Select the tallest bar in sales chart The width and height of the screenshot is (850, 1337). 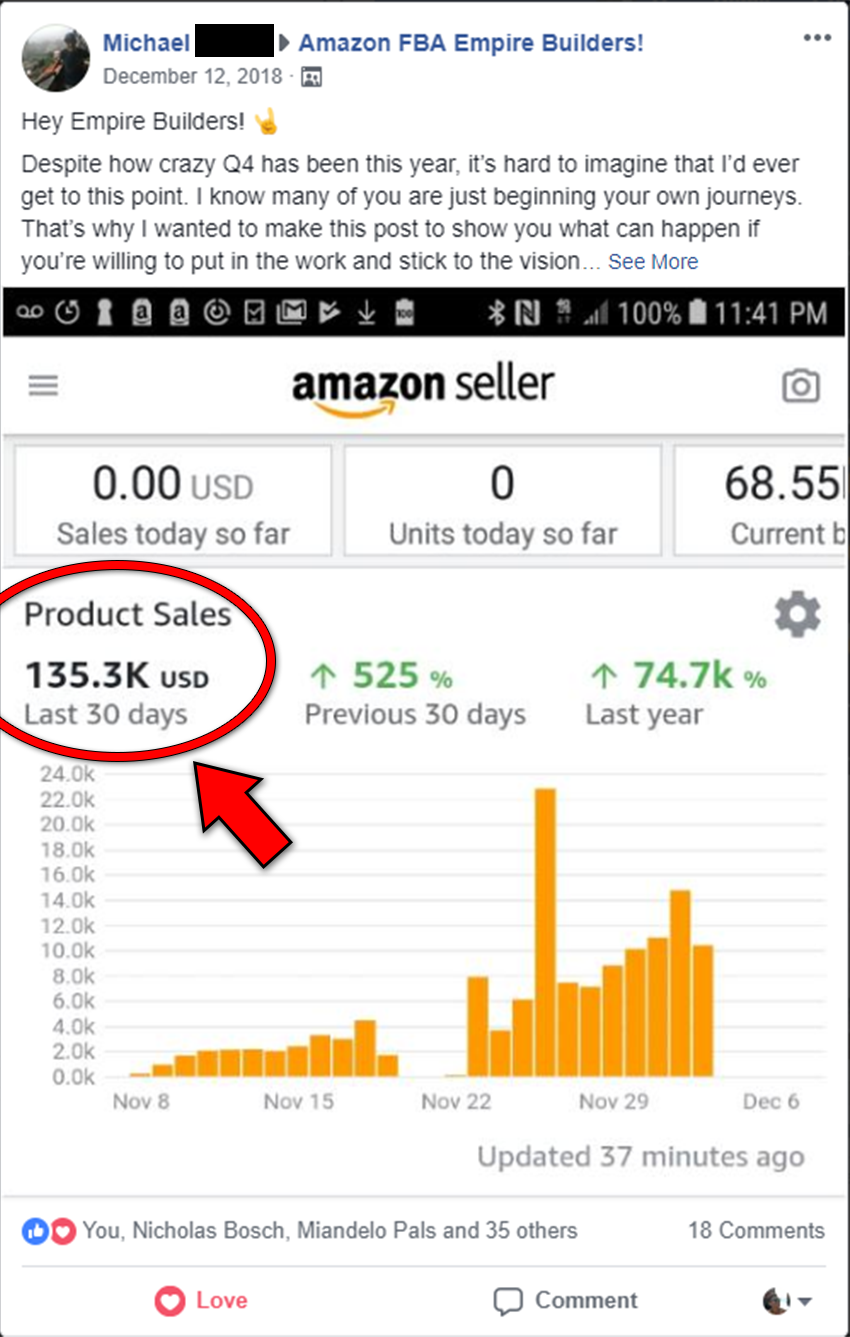(545, 932)
